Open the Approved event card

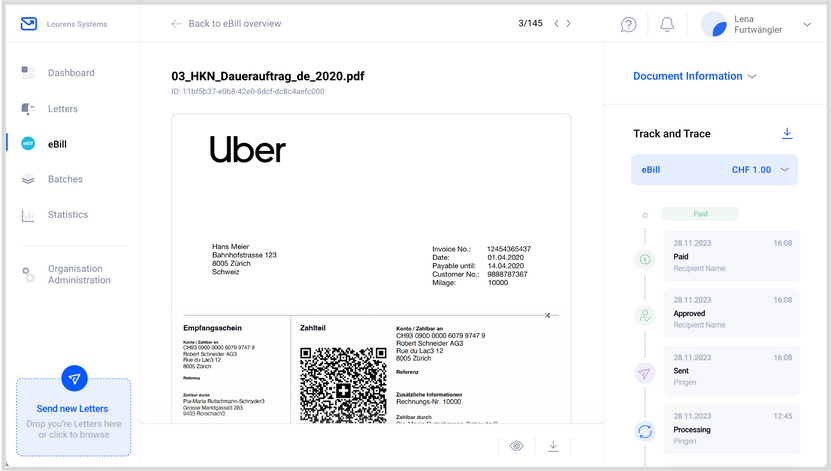tap(732, 313)
